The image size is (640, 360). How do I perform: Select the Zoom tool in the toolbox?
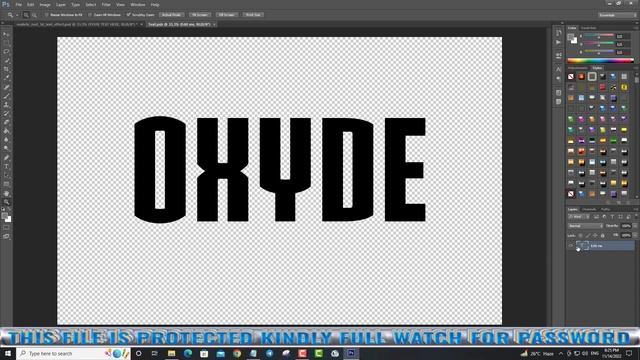(x=6, y=202)
